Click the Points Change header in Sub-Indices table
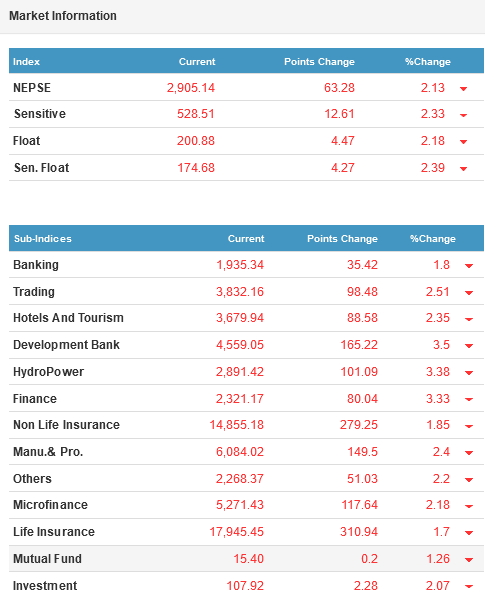Viewport: 485px width, 594px height. point(342,239)
